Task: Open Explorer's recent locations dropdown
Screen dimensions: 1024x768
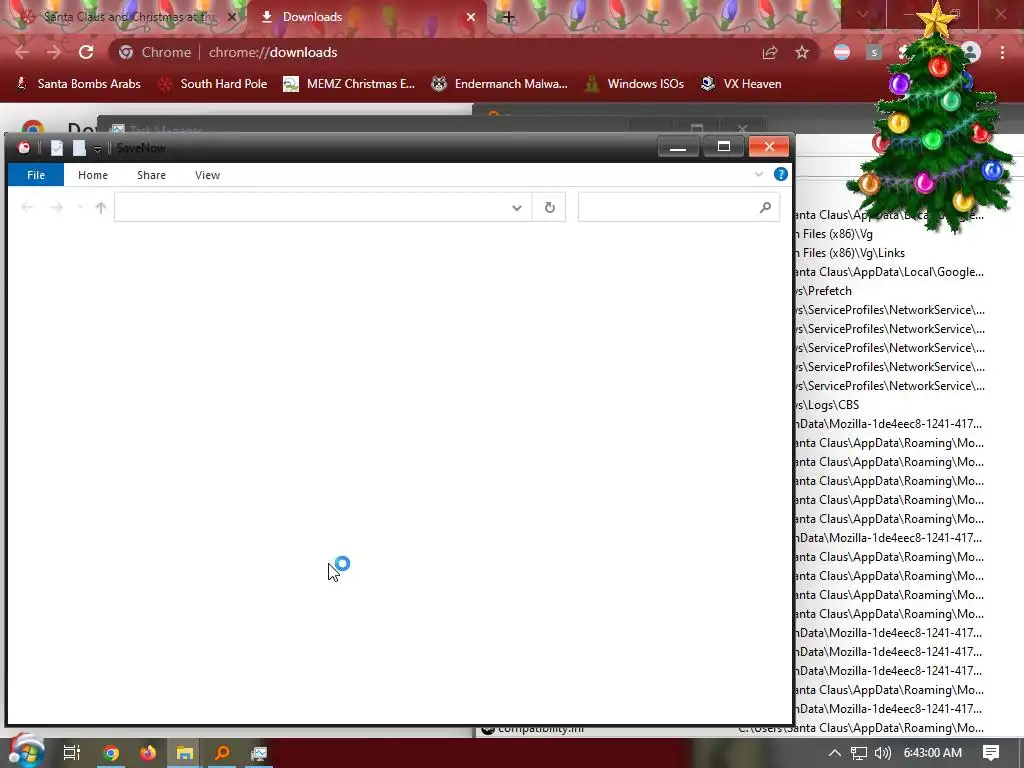Action: click(x=79, y=207)
